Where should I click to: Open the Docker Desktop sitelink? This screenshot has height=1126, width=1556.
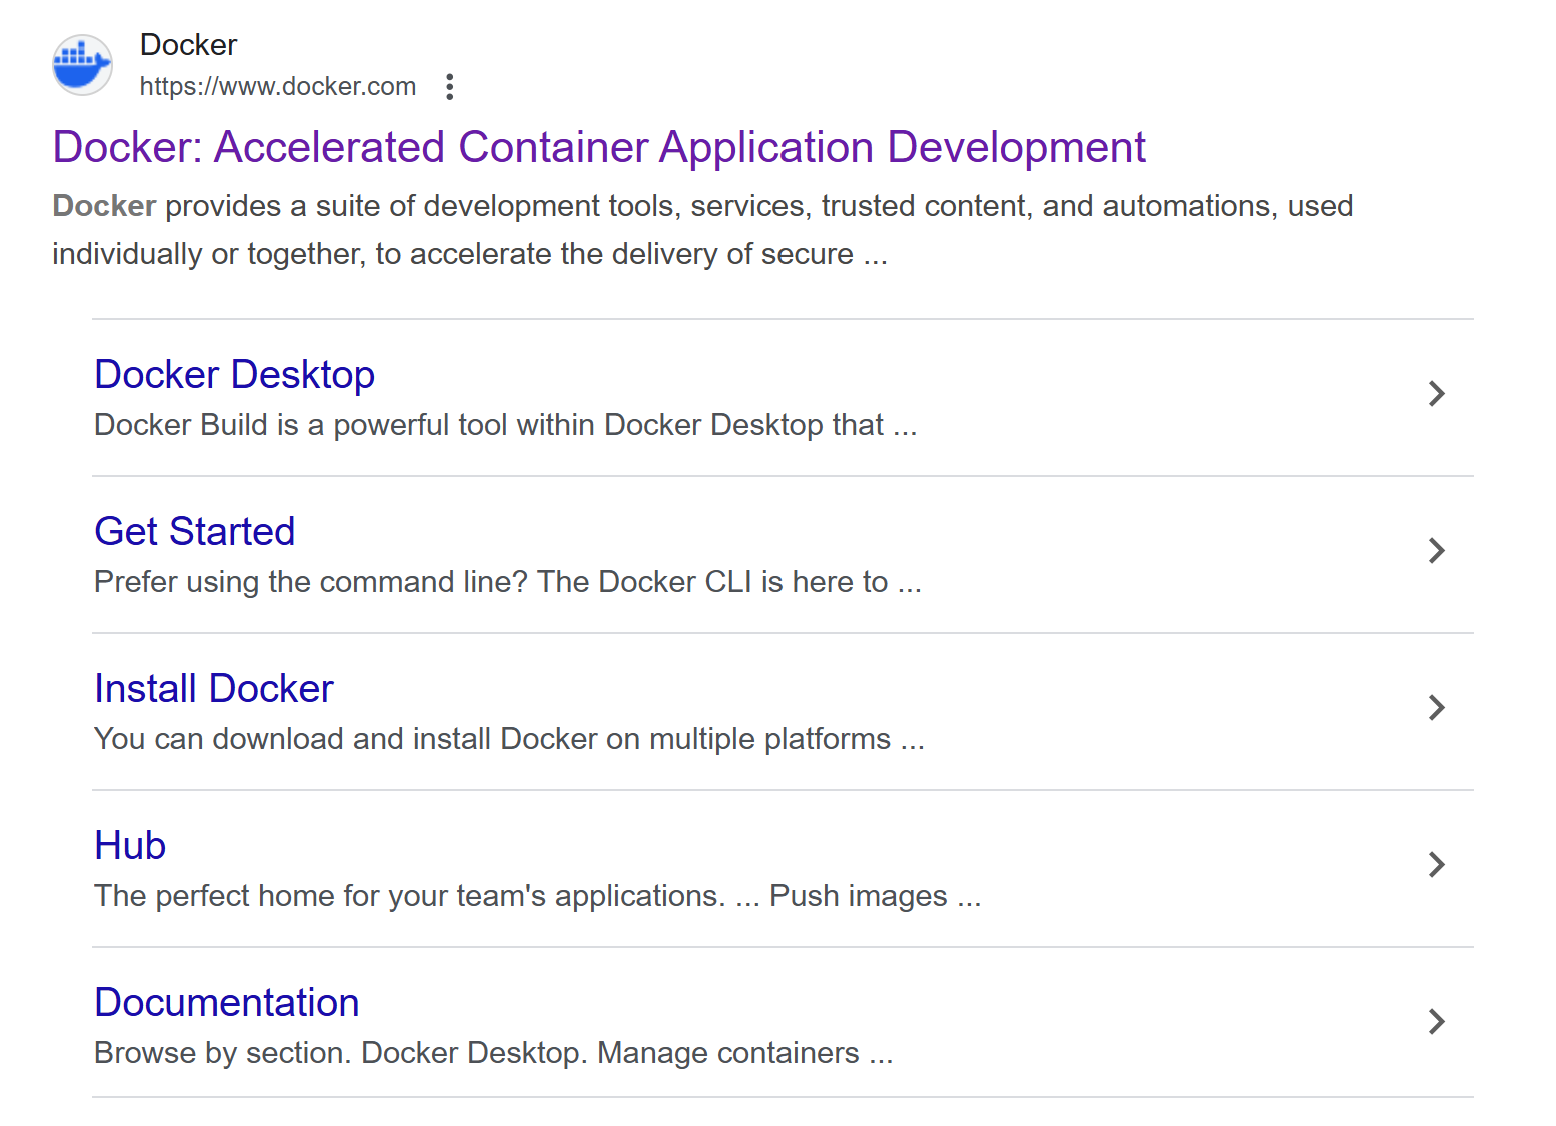234,374
